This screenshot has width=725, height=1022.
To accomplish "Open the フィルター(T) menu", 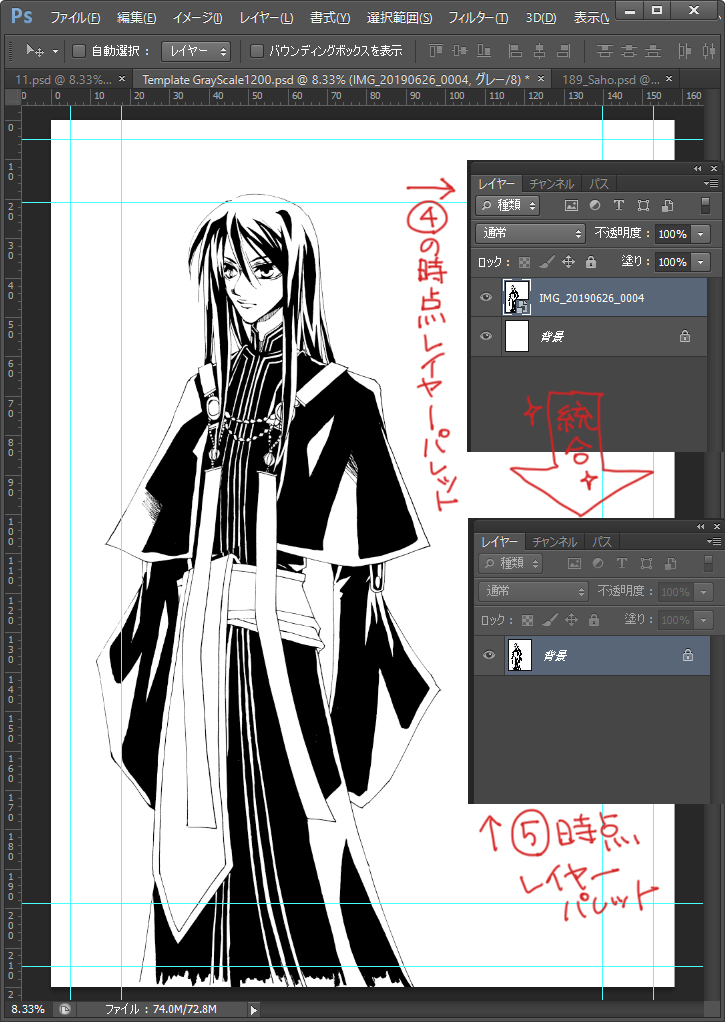I will tap(478, 18).
